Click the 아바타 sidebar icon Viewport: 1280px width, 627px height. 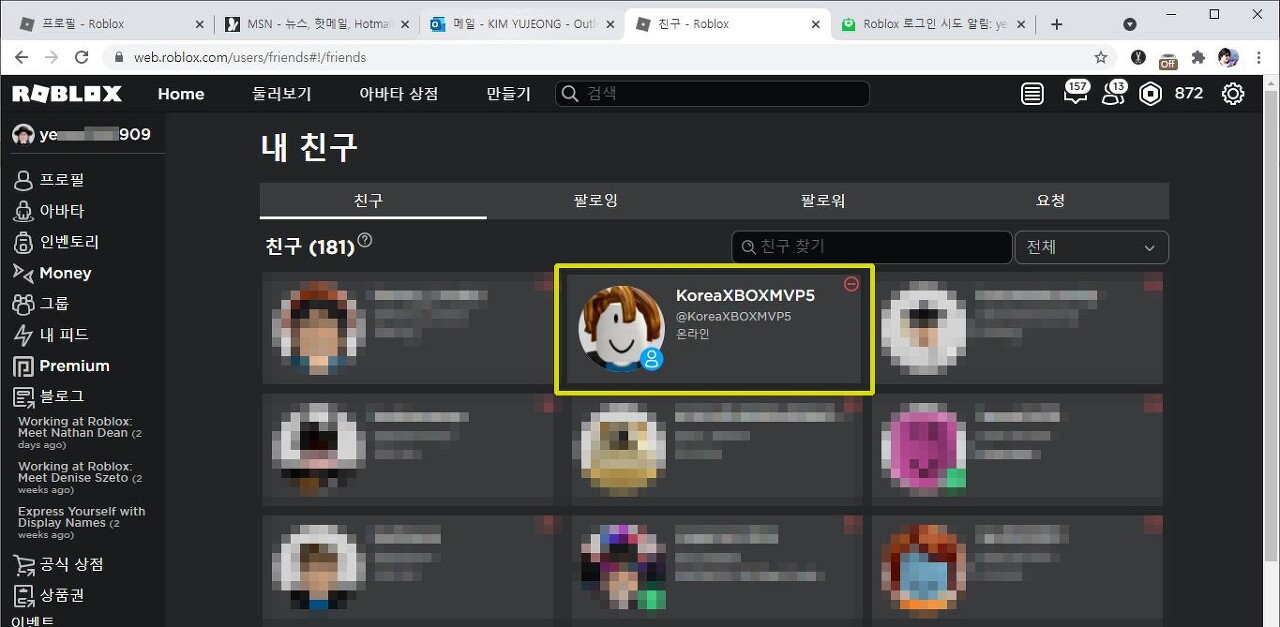23,211
